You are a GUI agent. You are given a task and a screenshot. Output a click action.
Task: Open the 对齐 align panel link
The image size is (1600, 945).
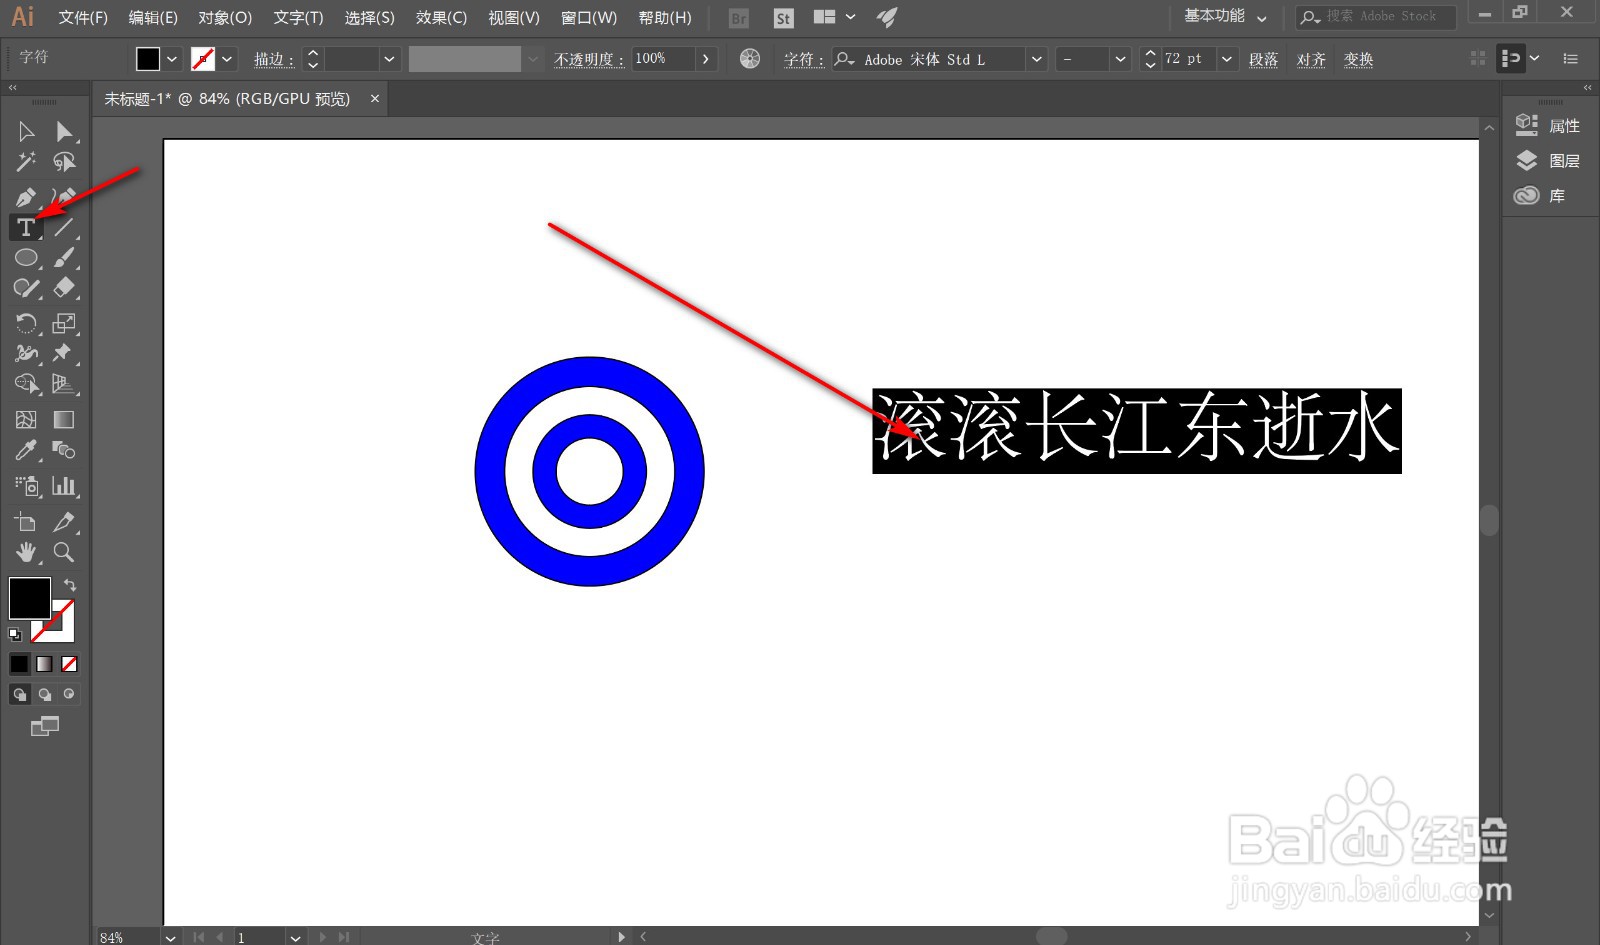click(1312, 59)
